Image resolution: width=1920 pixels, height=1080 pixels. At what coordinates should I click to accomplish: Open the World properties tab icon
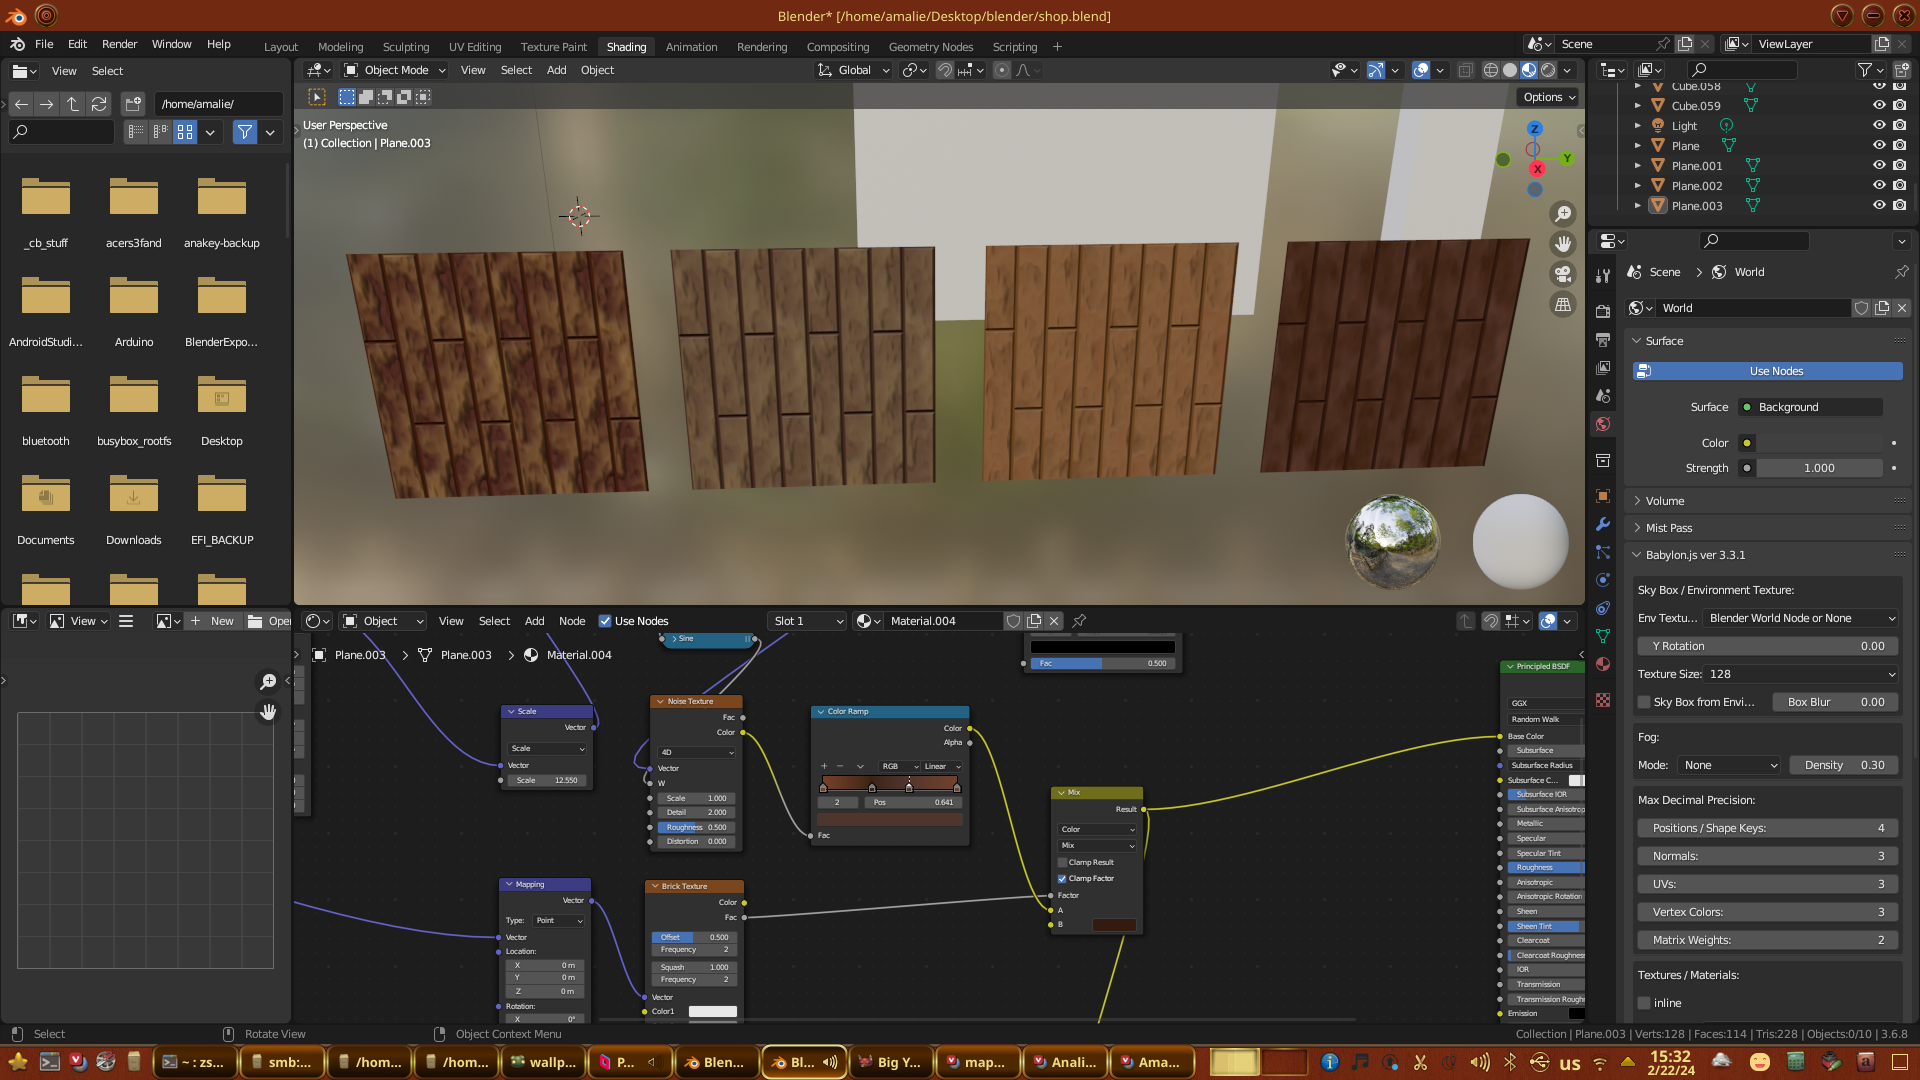[1603, 424]
